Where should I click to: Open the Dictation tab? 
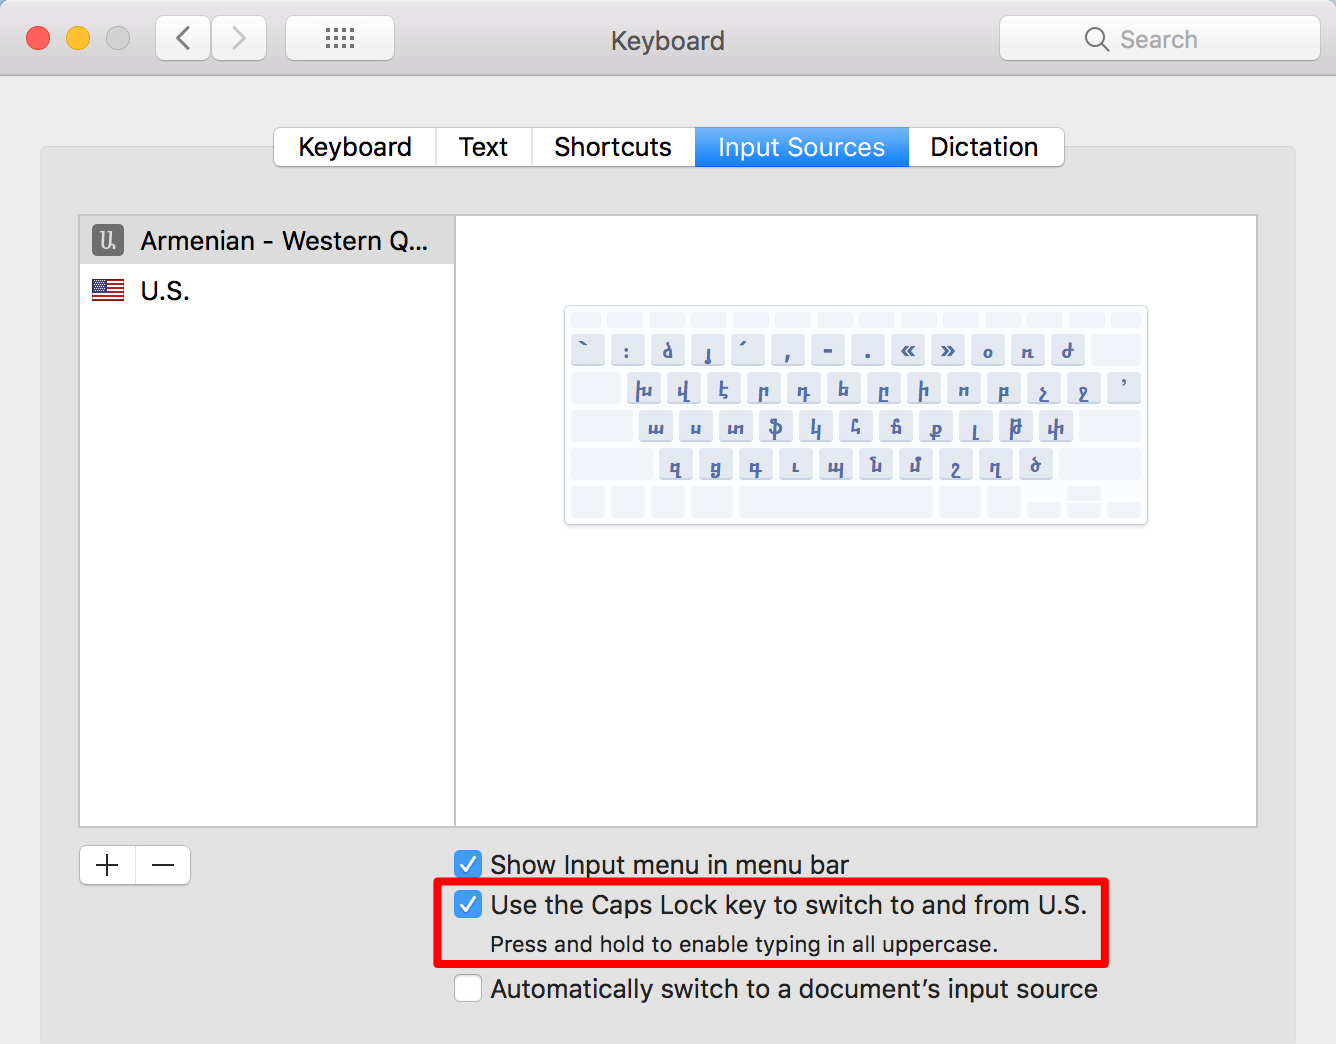coord(985,147)
